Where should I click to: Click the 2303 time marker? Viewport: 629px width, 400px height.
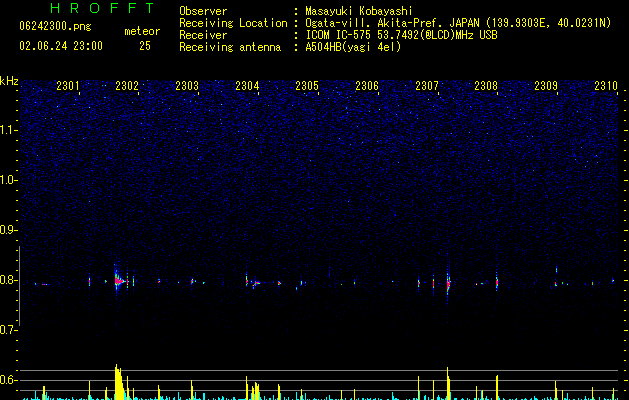pyautogui.click(x=187, y=85)
